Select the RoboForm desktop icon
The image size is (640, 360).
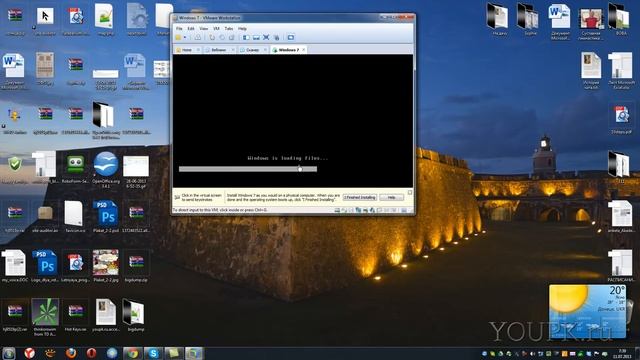pyautogui.click(x=76, y=168)
